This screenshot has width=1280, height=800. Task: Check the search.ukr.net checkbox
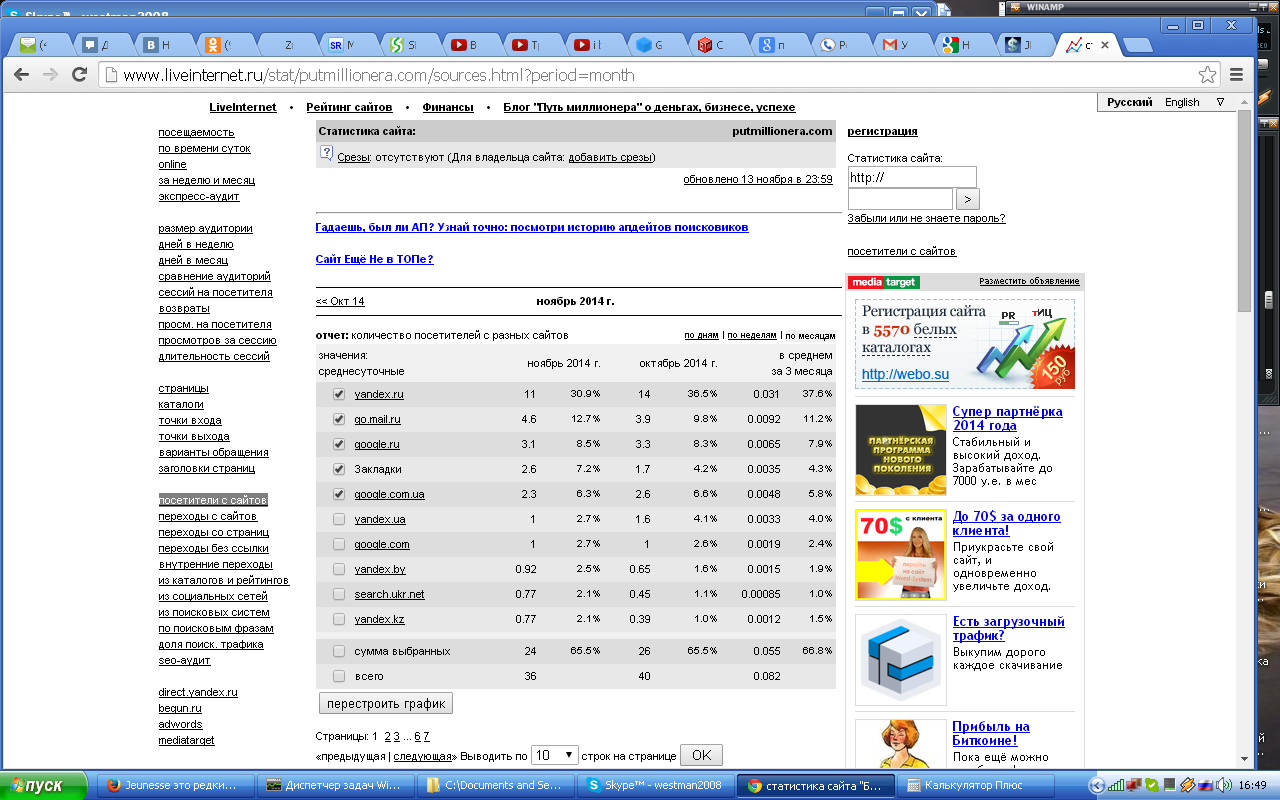[339, 594]
